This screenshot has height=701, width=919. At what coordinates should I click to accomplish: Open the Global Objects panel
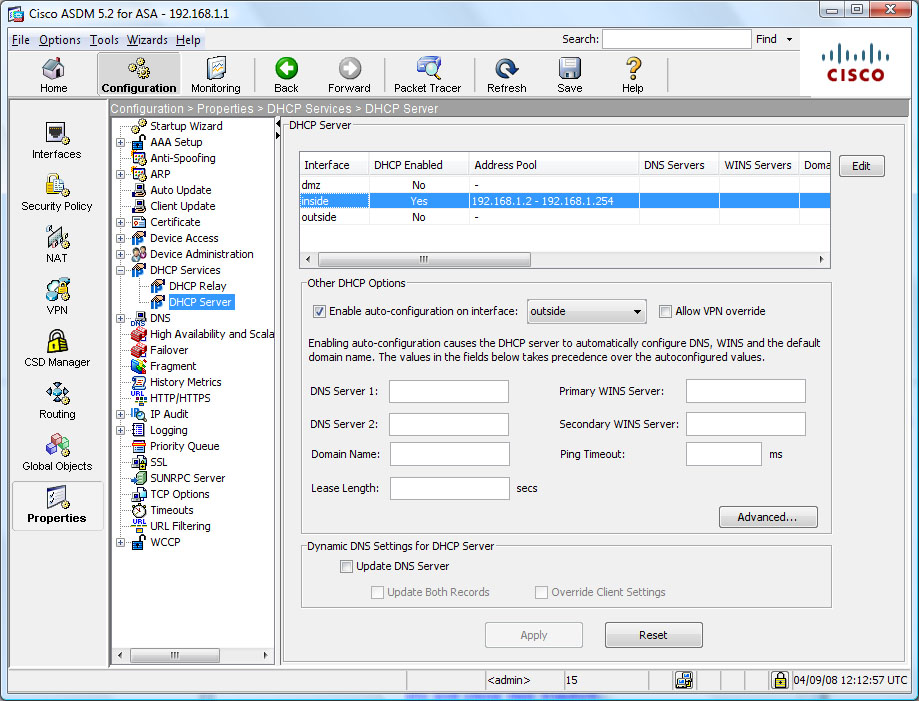click(x=57, y=452)
